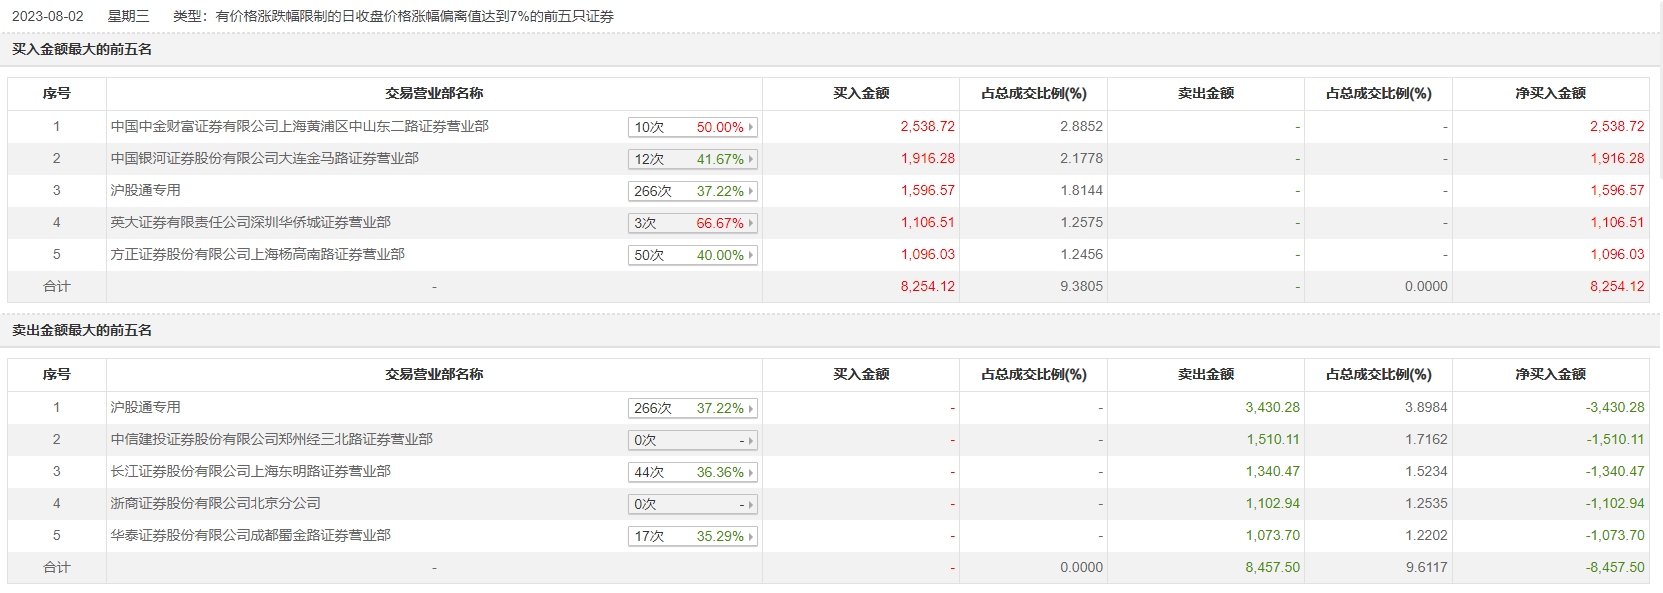Expand the 44次 36.36% stats box
The image size is (1663, 593).
[692, 473]
